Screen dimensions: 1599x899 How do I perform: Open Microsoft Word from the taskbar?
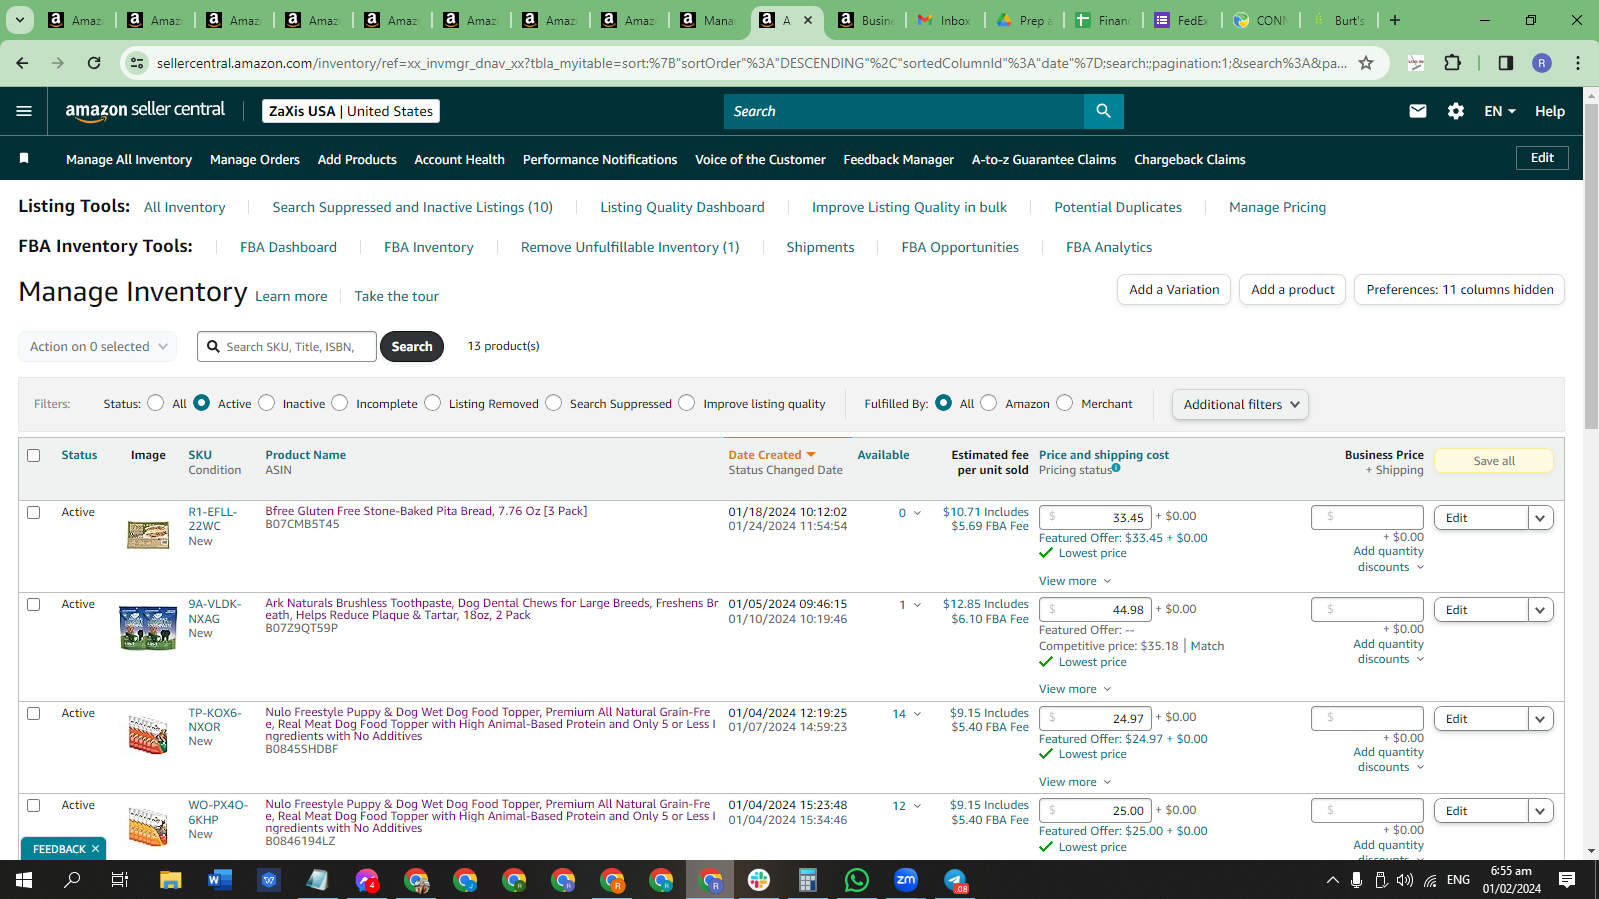coord(220,880)
